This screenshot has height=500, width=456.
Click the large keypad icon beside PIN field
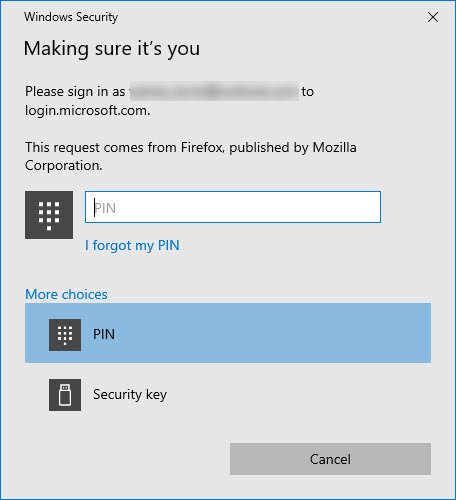point(49,215)
